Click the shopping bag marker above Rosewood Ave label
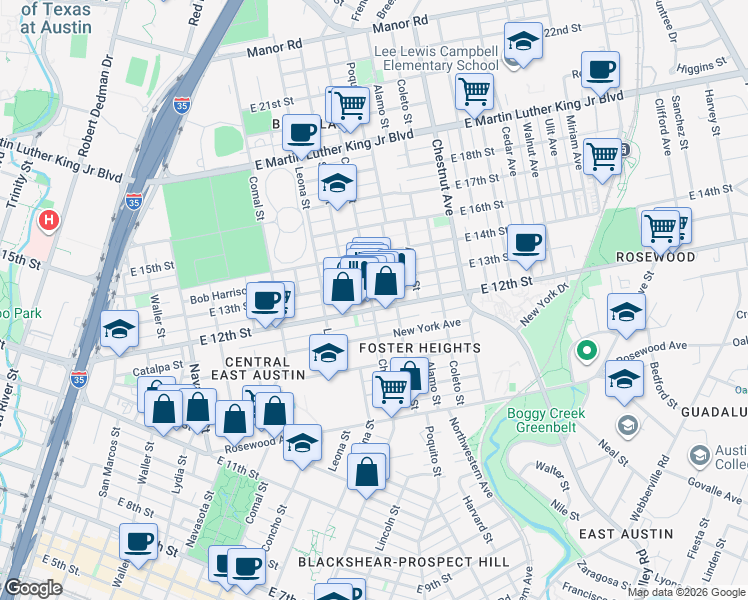748x600 pixels. (275, 412)
